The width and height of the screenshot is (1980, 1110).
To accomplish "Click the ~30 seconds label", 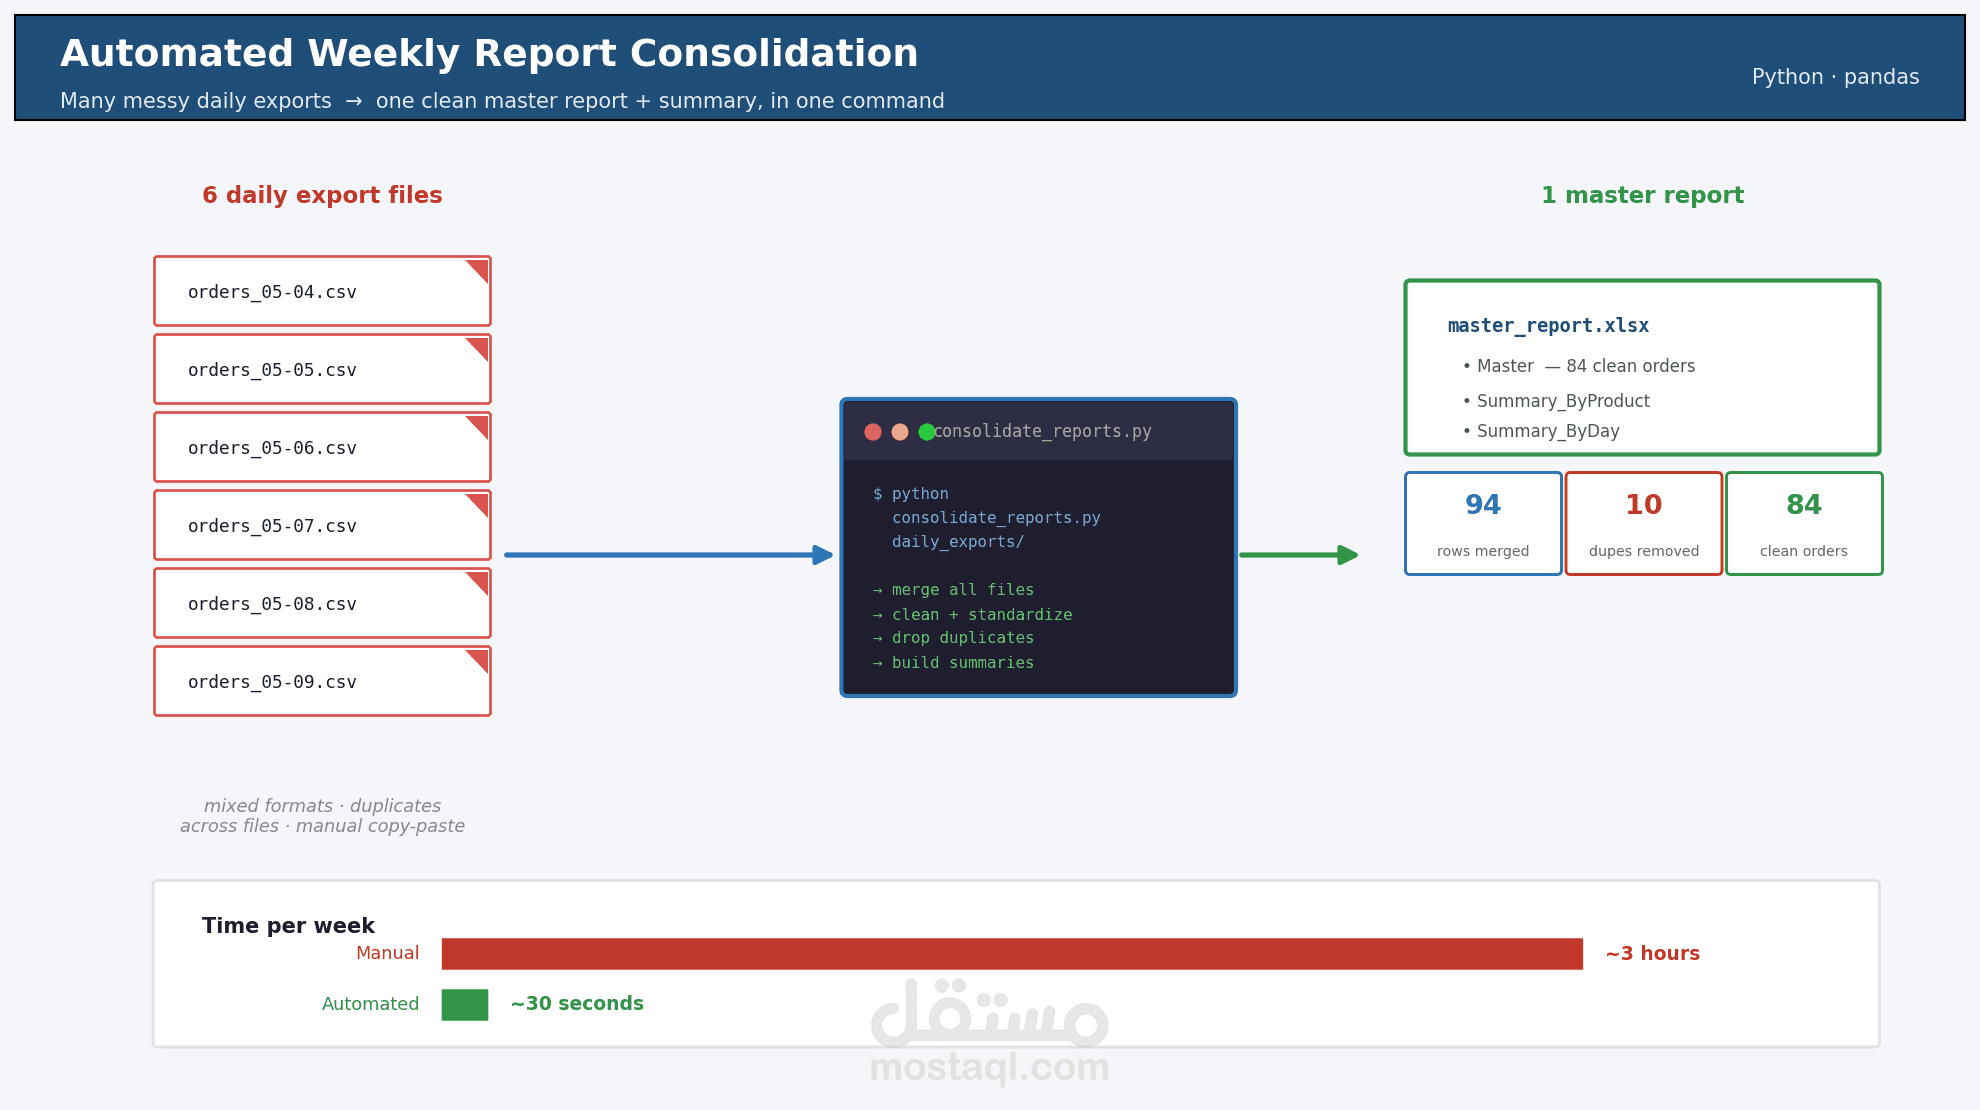I will [x=577, y=1004].
